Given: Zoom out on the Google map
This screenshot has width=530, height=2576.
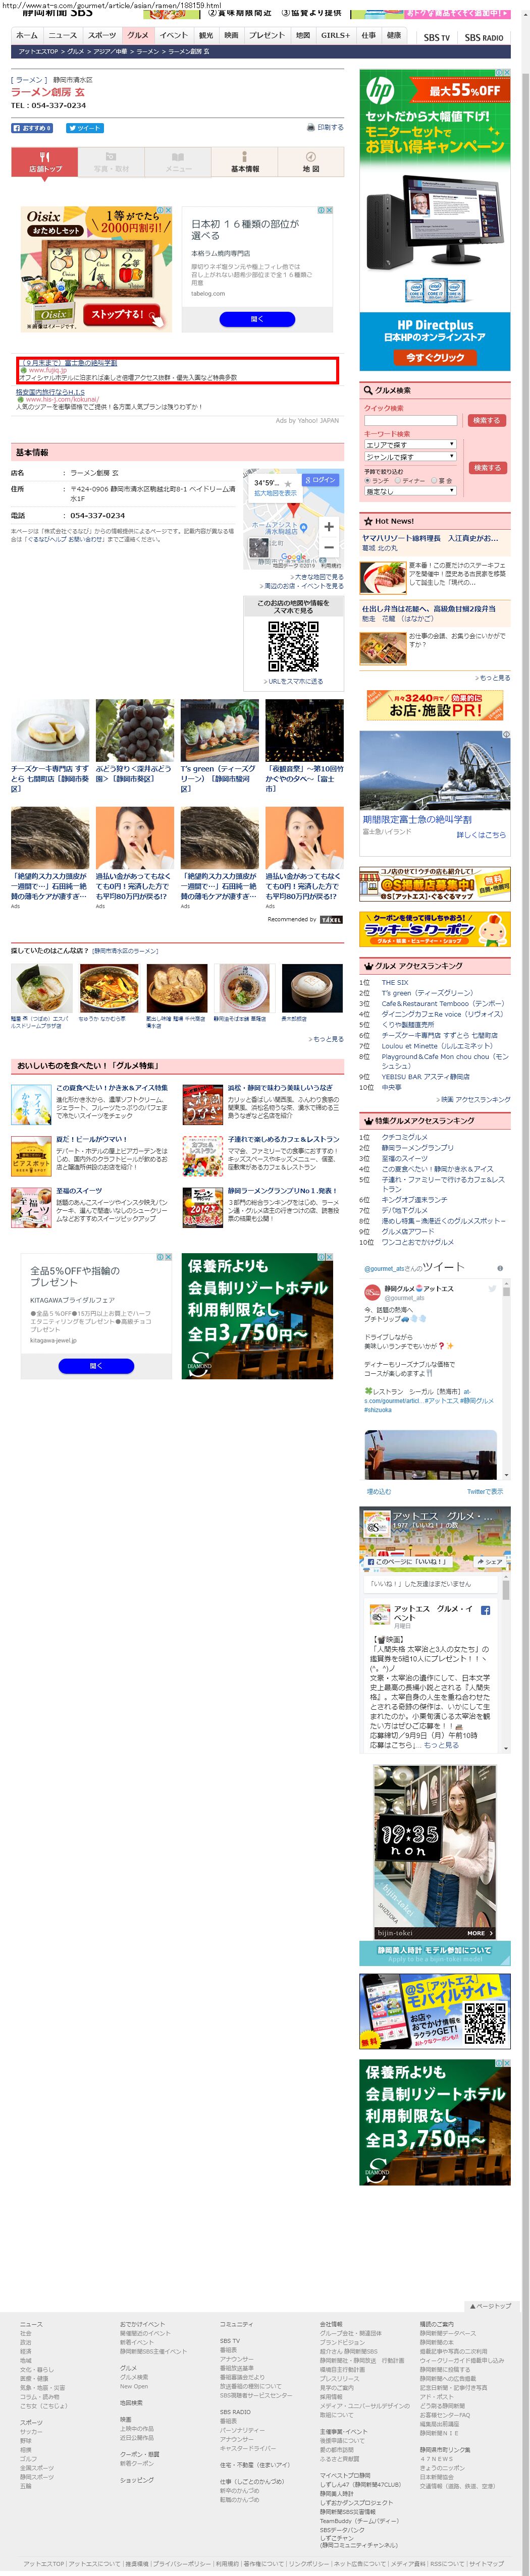Looking at the screenshot, I should tap(329, 547).
